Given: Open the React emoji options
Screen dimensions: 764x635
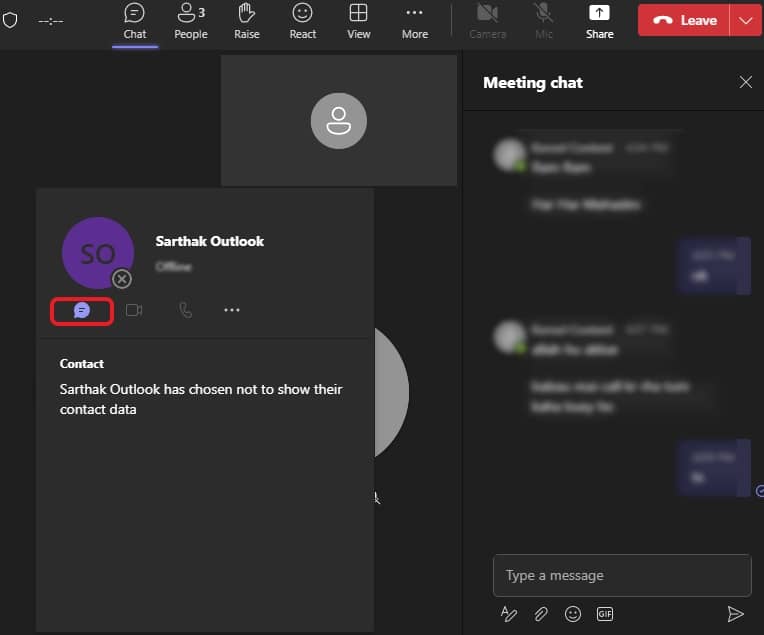Looking at the screenshot, I should 303,21.
